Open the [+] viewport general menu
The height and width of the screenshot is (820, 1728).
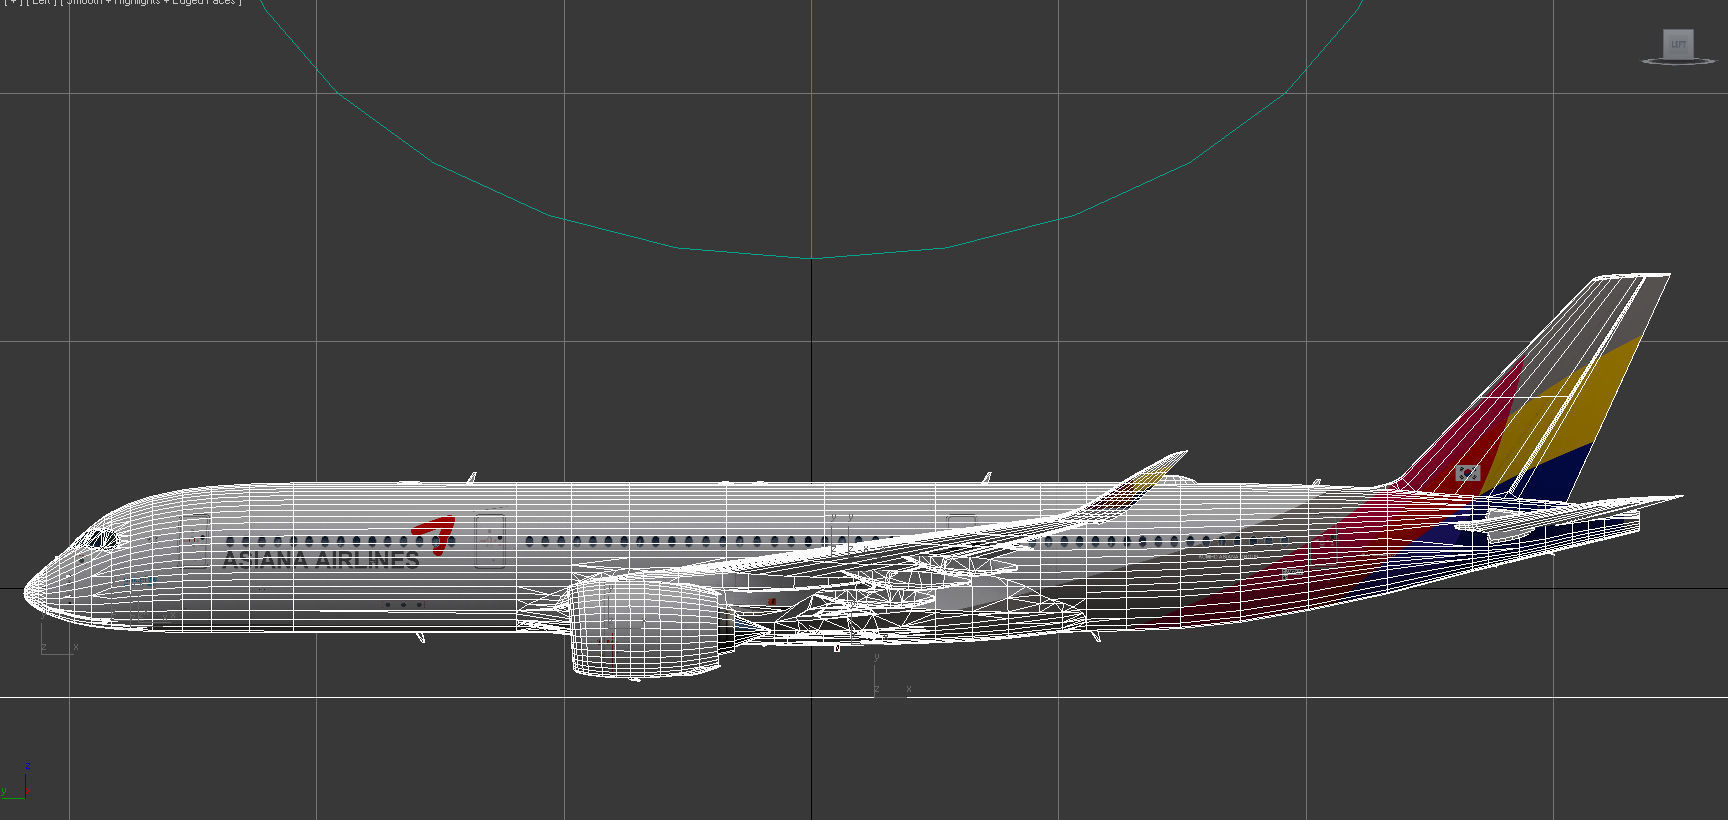coord(13,2)
